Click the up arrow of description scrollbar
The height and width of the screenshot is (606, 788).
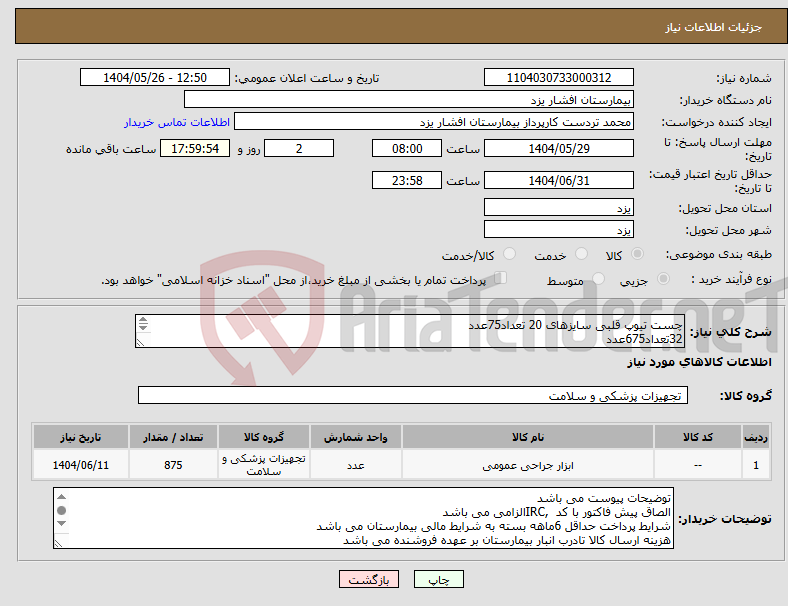(143, 320)
